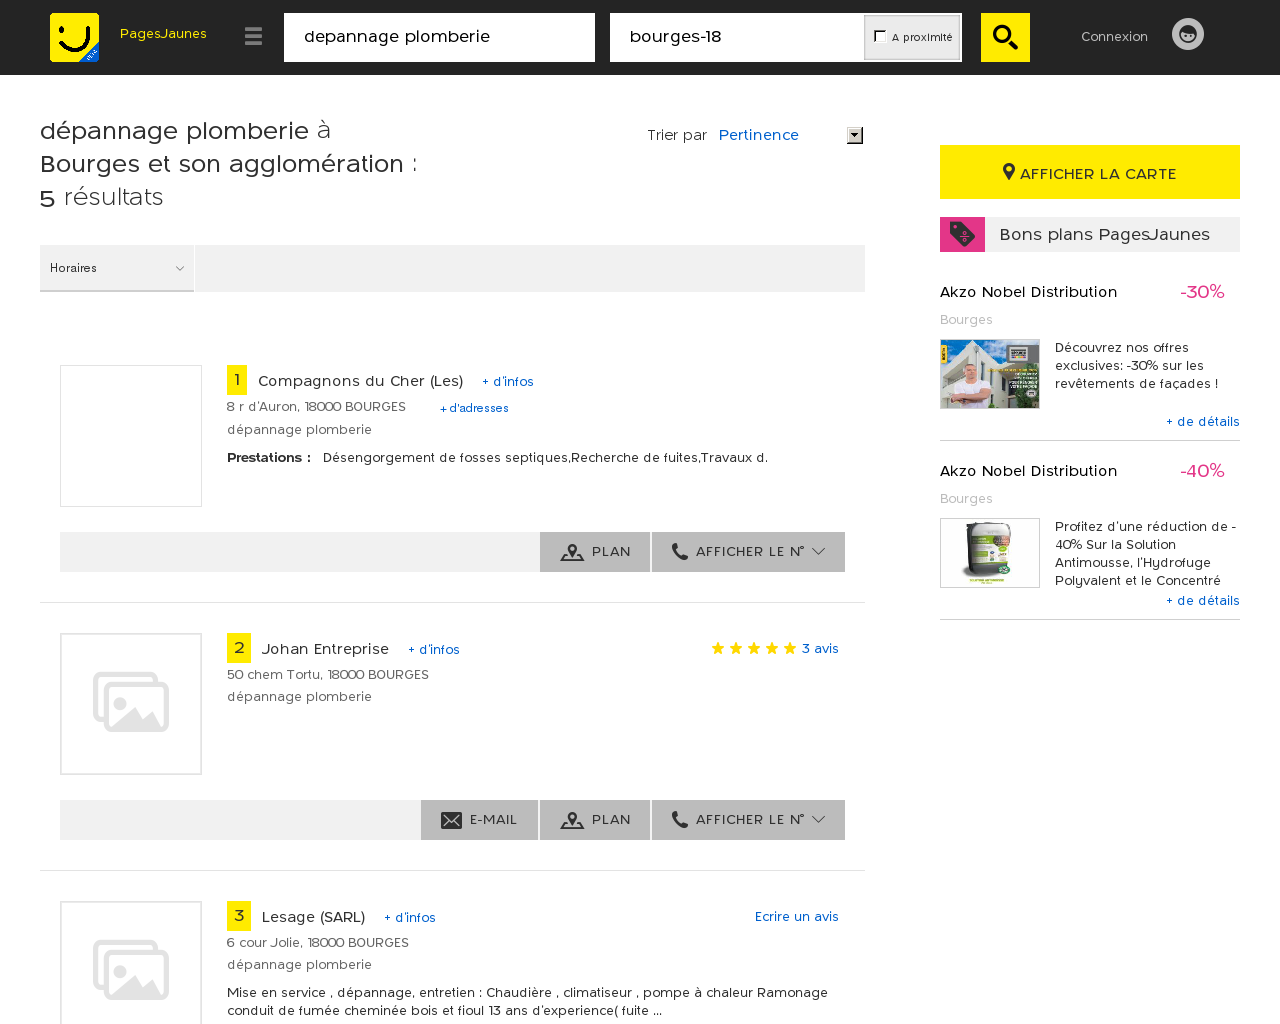Open the hamburger menu icon
Screen dimensions: 1280x1024
pyautogui.click(x=253, y=36)
